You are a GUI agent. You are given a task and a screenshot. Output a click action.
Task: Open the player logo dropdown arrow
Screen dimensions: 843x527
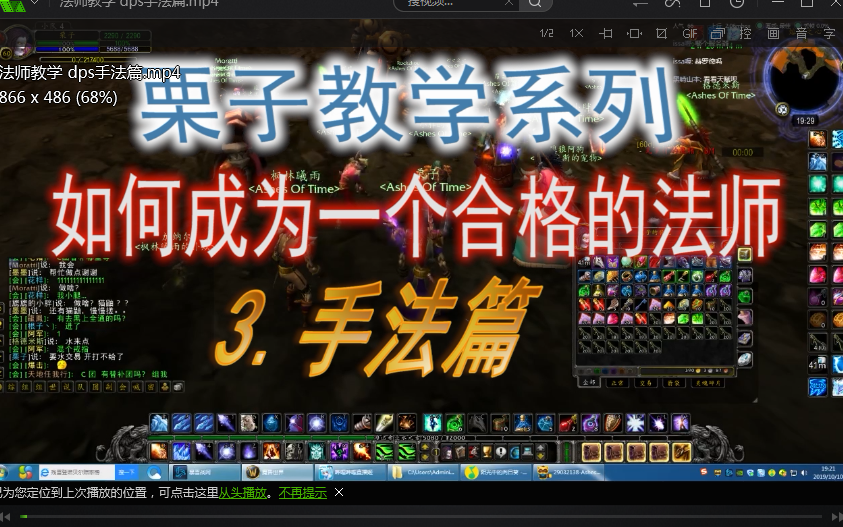point(35,3)
